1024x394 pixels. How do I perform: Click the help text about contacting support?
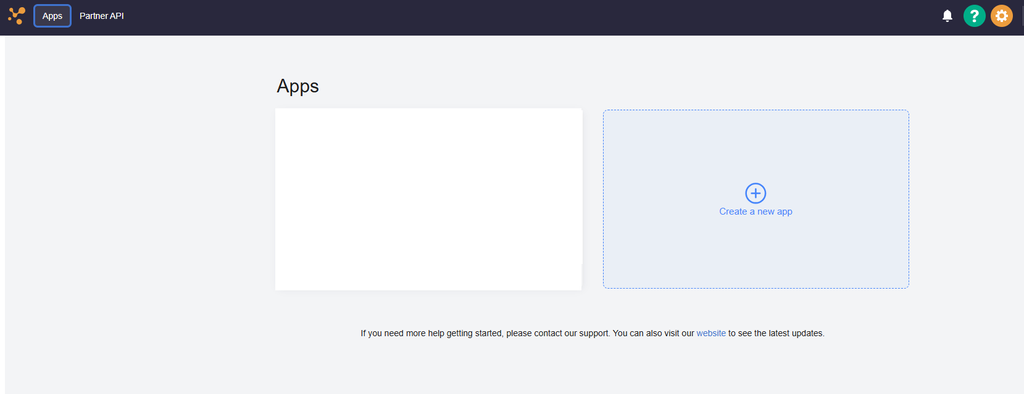point(592,333)
